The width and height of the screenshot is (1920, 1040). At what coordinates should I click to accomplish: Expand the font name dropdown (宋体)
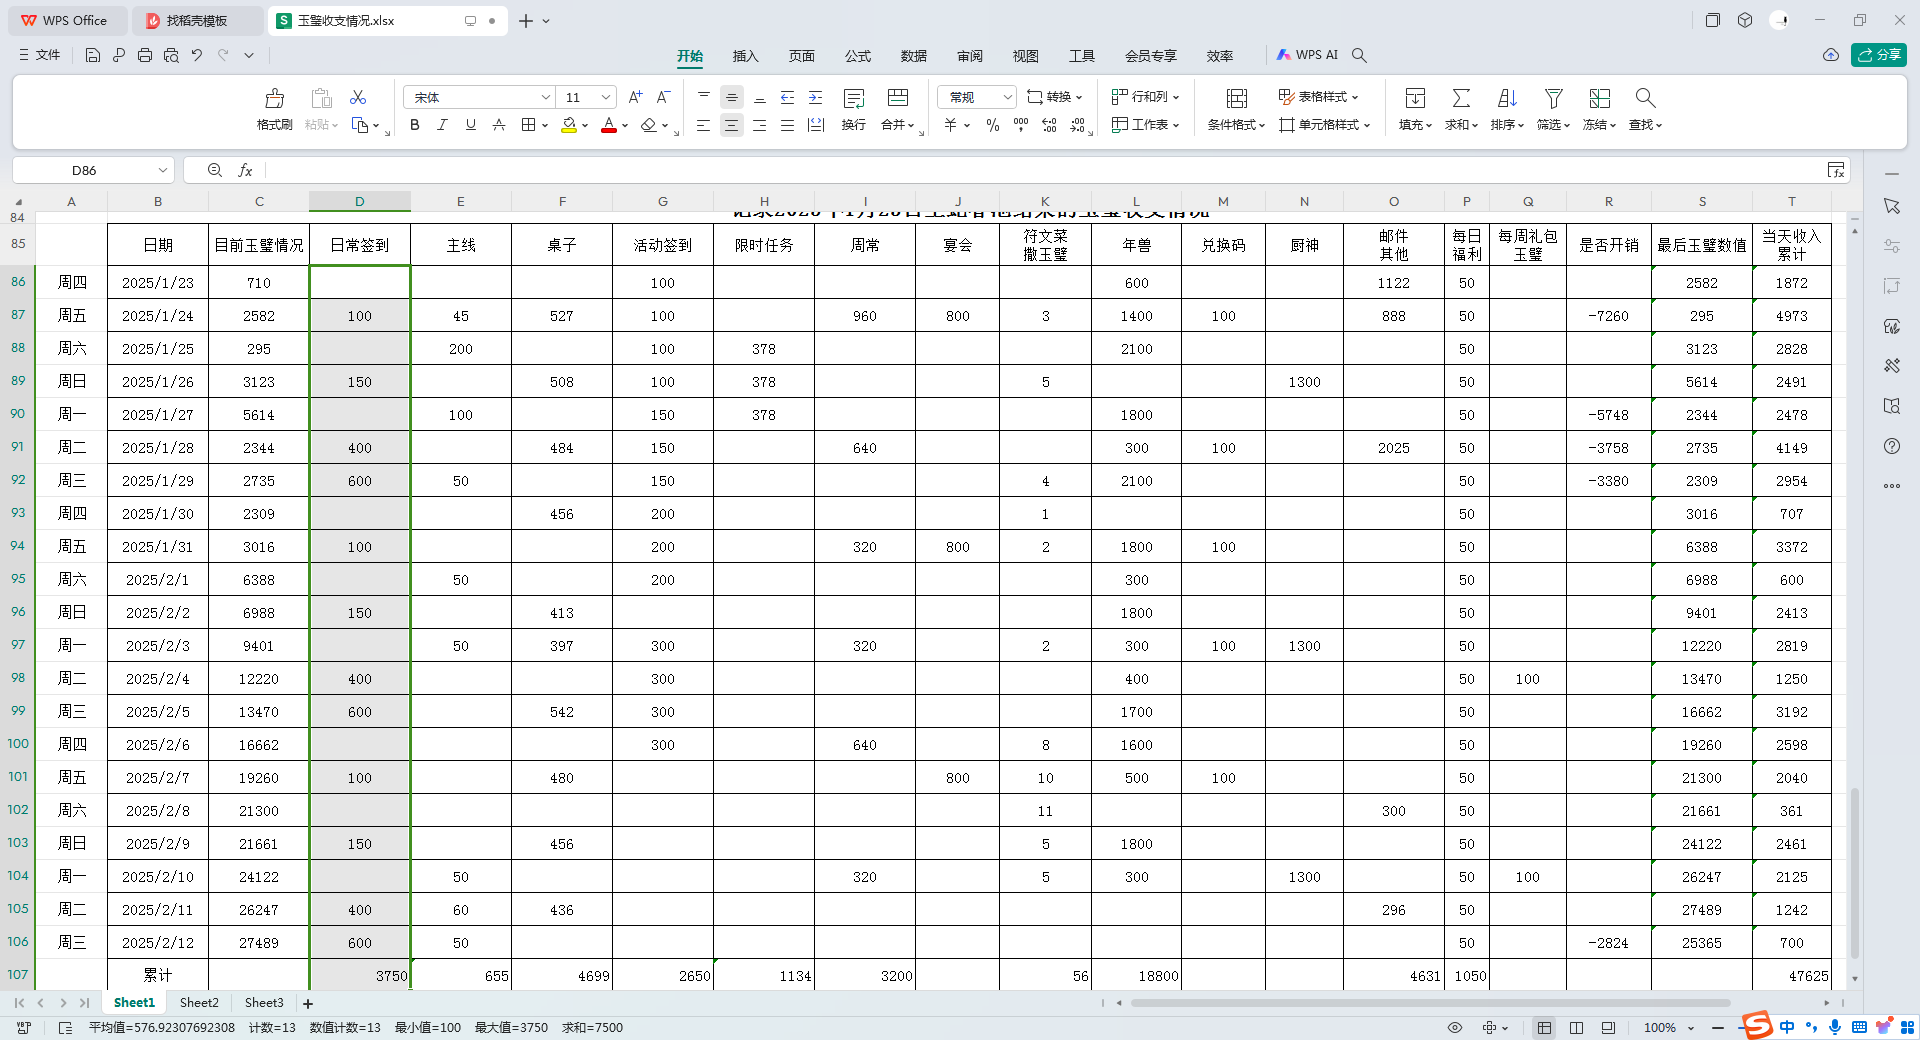[x=546, y=97]
